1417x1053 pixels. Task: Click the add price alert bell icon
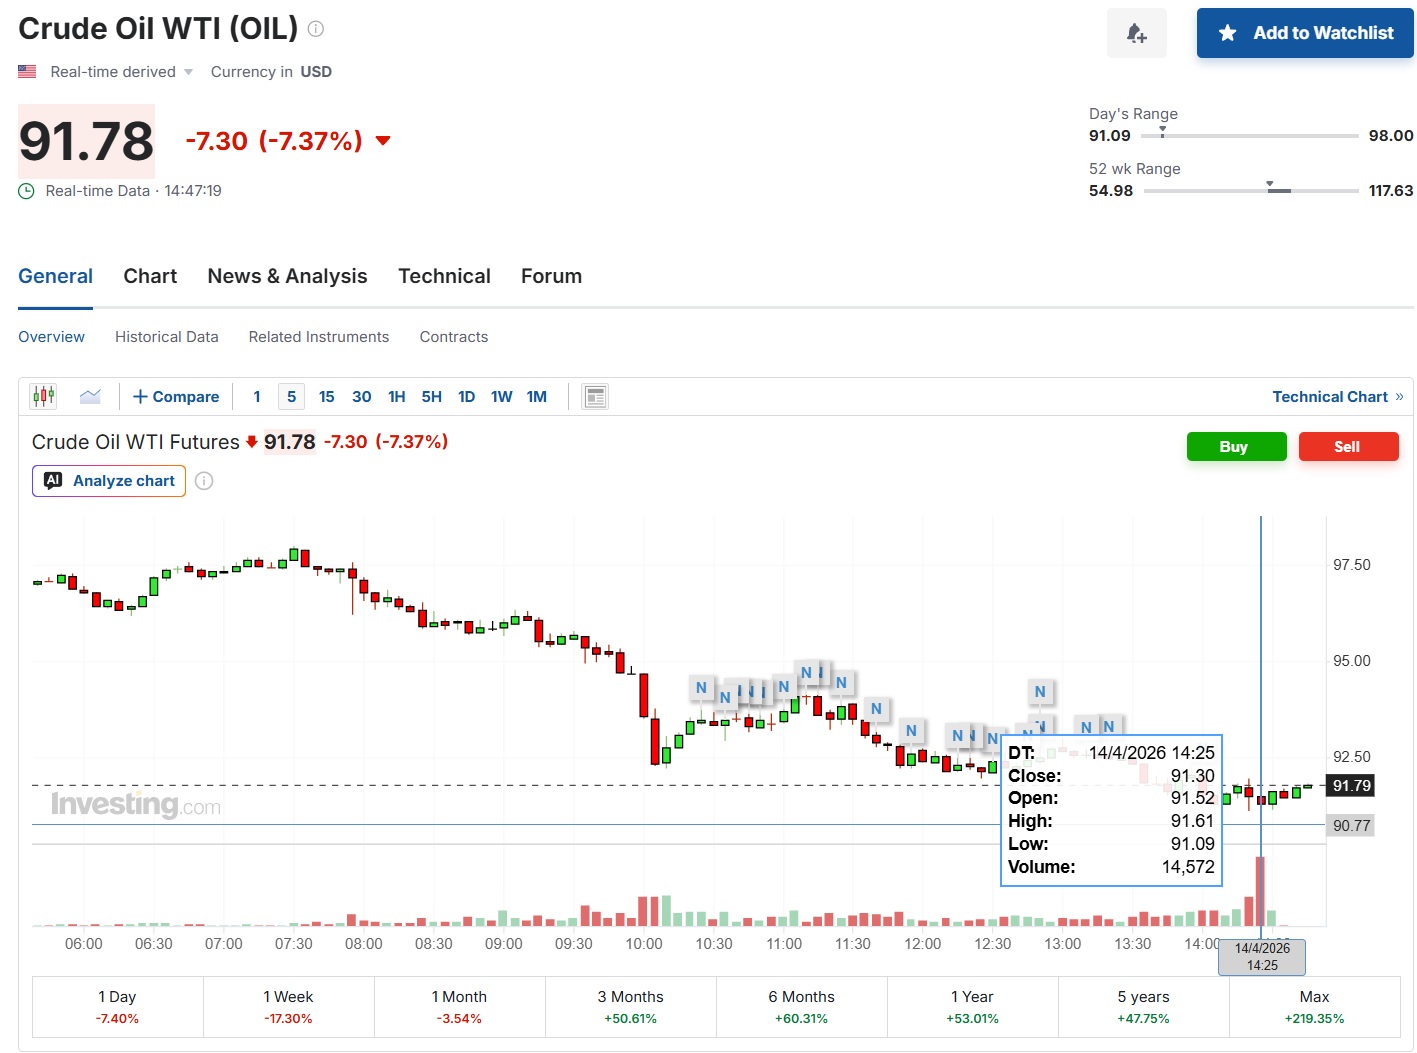[1137, 33]
